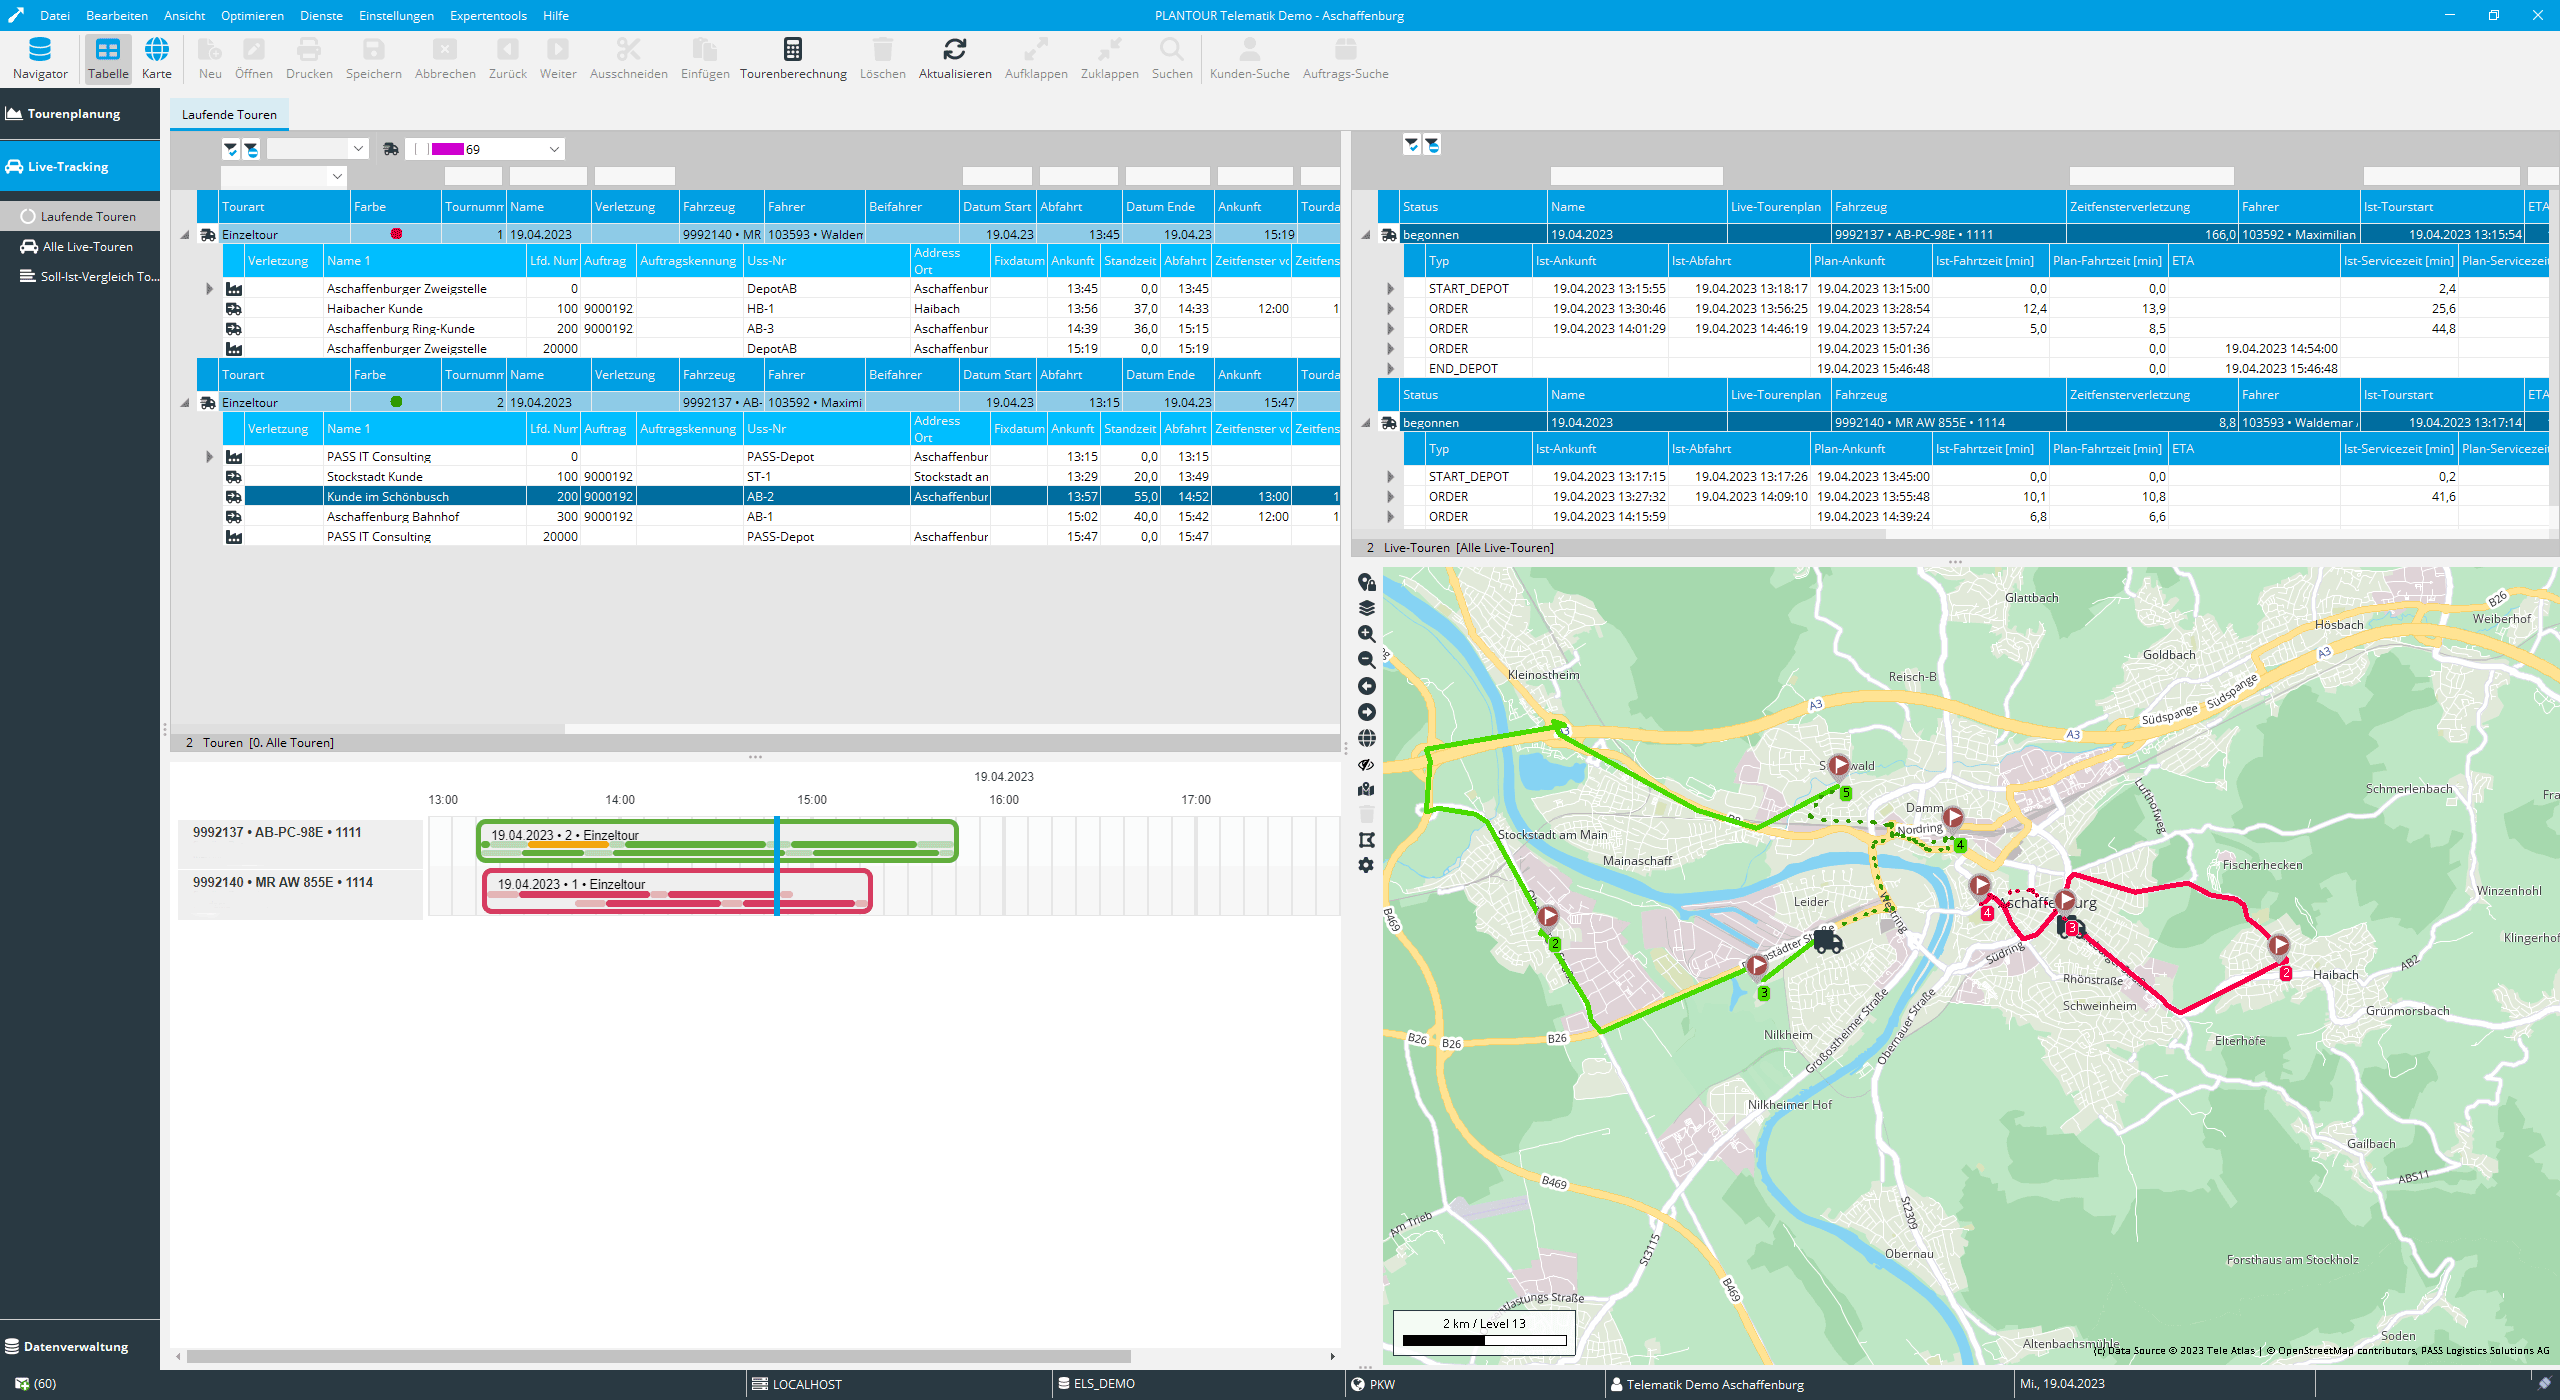Open the empty filter dropdown beside filter icons
The image size is (2560, 1400).
(x=358, y=149)
